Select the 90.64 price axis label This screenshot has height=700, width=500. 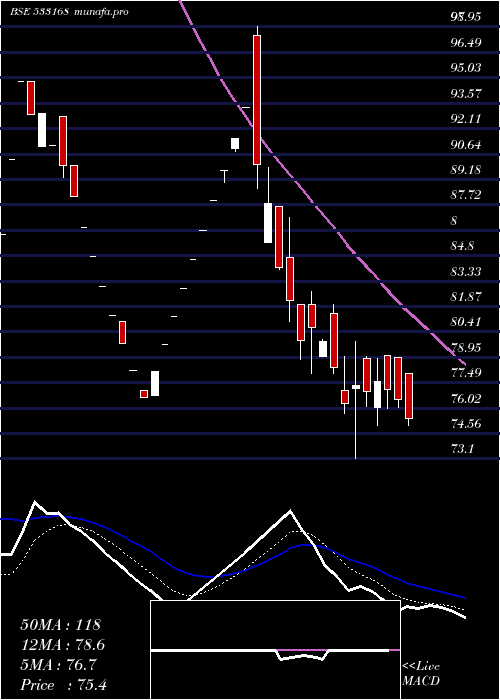(466, 145)
